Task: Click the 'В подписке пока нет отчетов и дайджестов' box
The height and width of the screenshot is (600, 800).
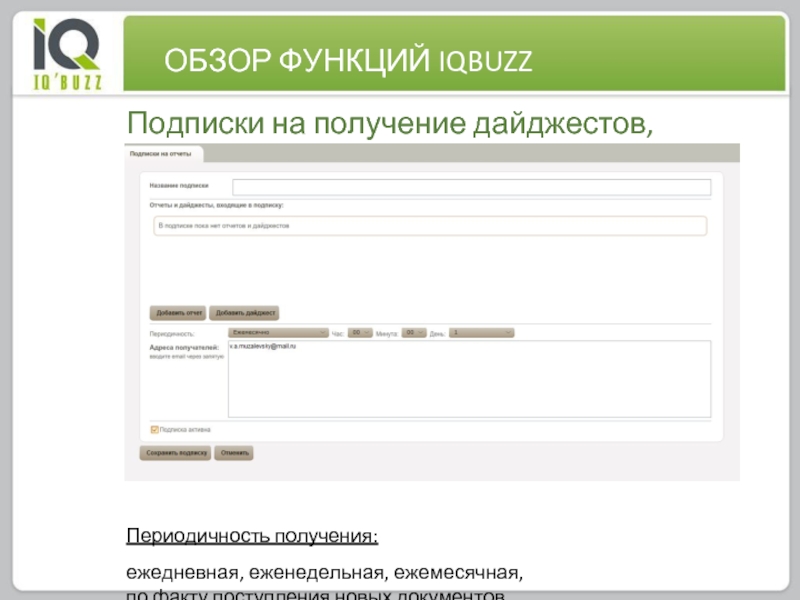Action: 430,226
